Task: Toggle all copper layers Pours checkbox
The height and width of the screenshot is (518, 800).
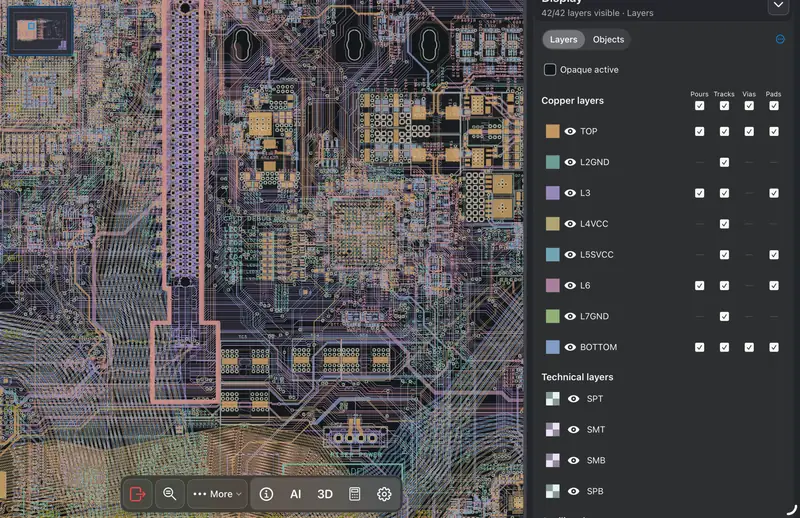Action: [x=699, y=106]
